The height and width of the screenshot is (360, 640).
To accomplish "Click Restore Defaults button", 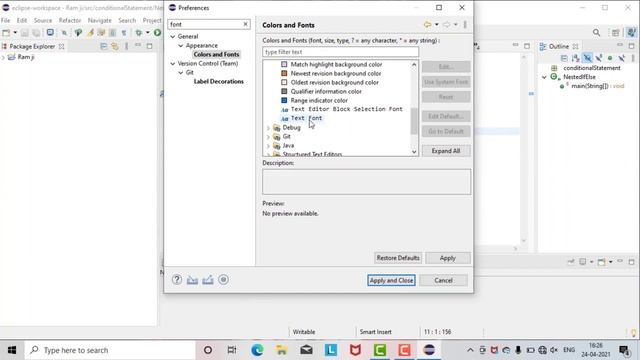I will [398, 258].
